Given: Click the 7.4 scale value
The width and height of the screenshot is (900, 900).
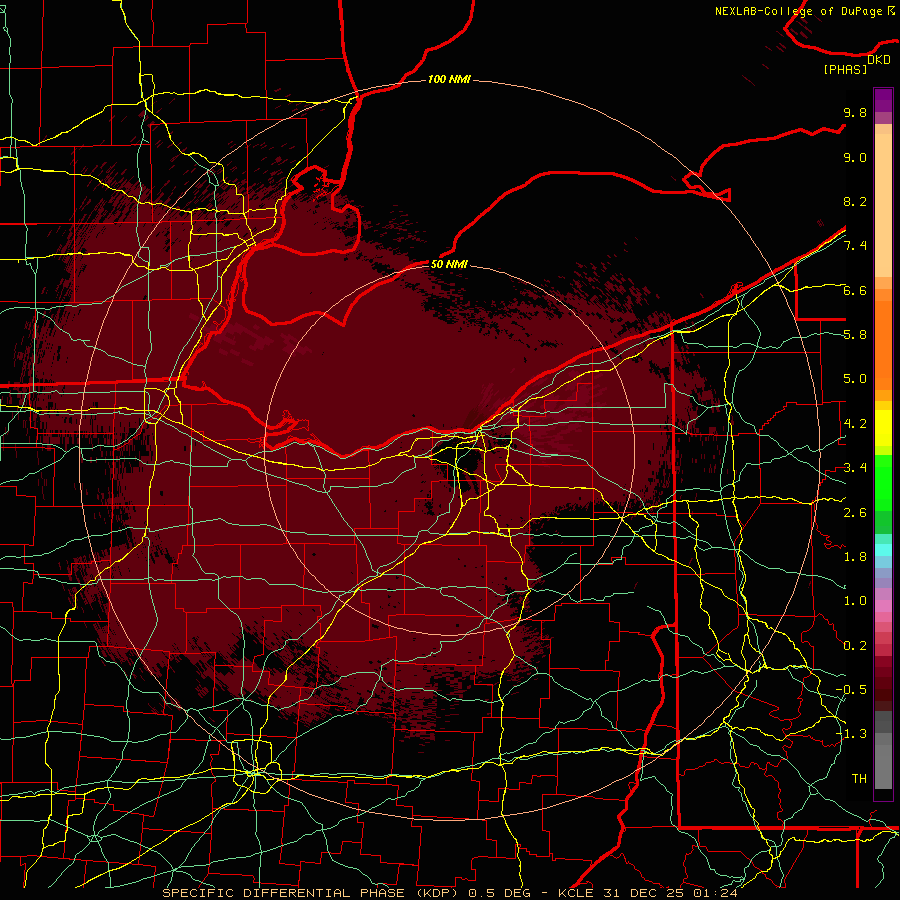Looking at the screenshot, I should (855, 246).
